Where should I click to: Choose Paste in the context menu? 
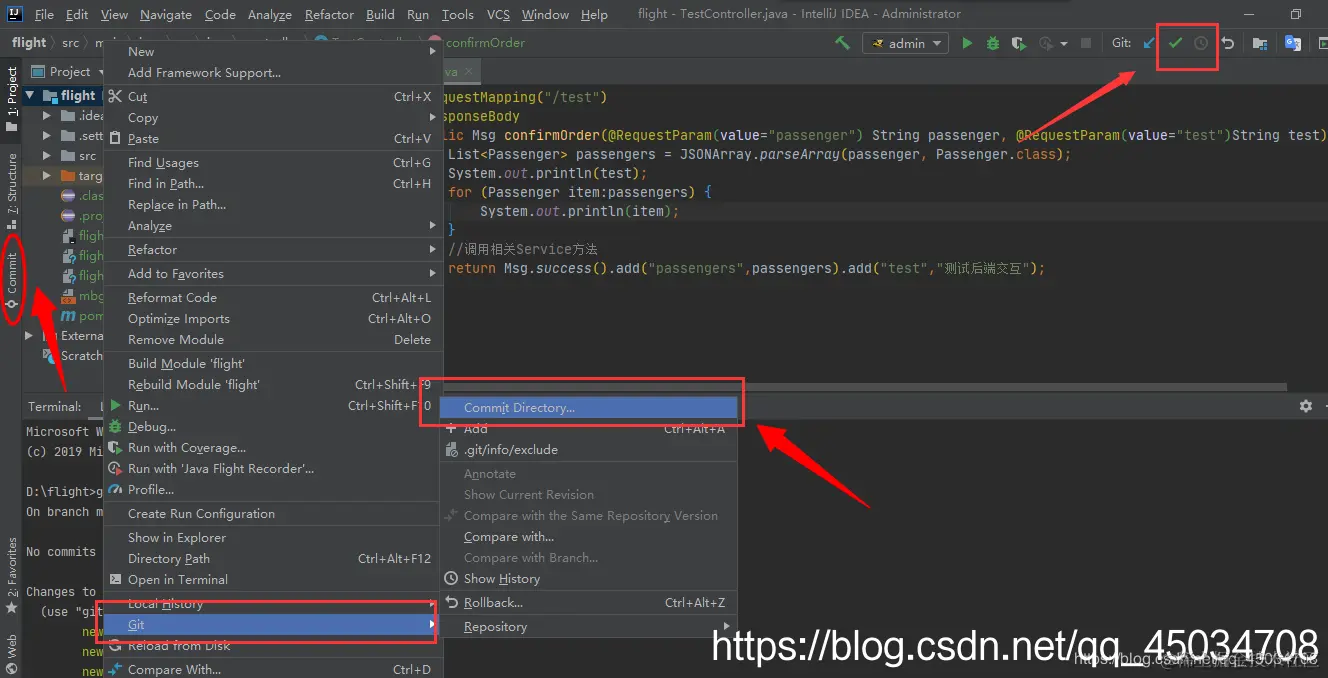(272, 138)
